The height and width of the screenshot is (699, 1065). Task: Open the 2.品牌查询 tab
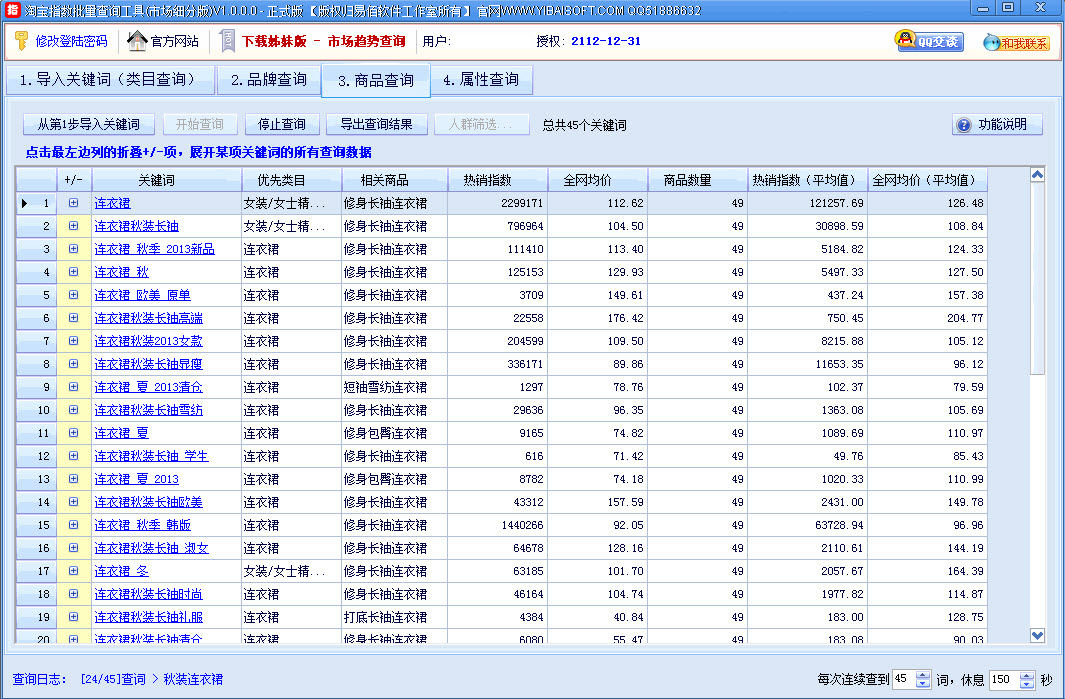(x=269, y=80)
